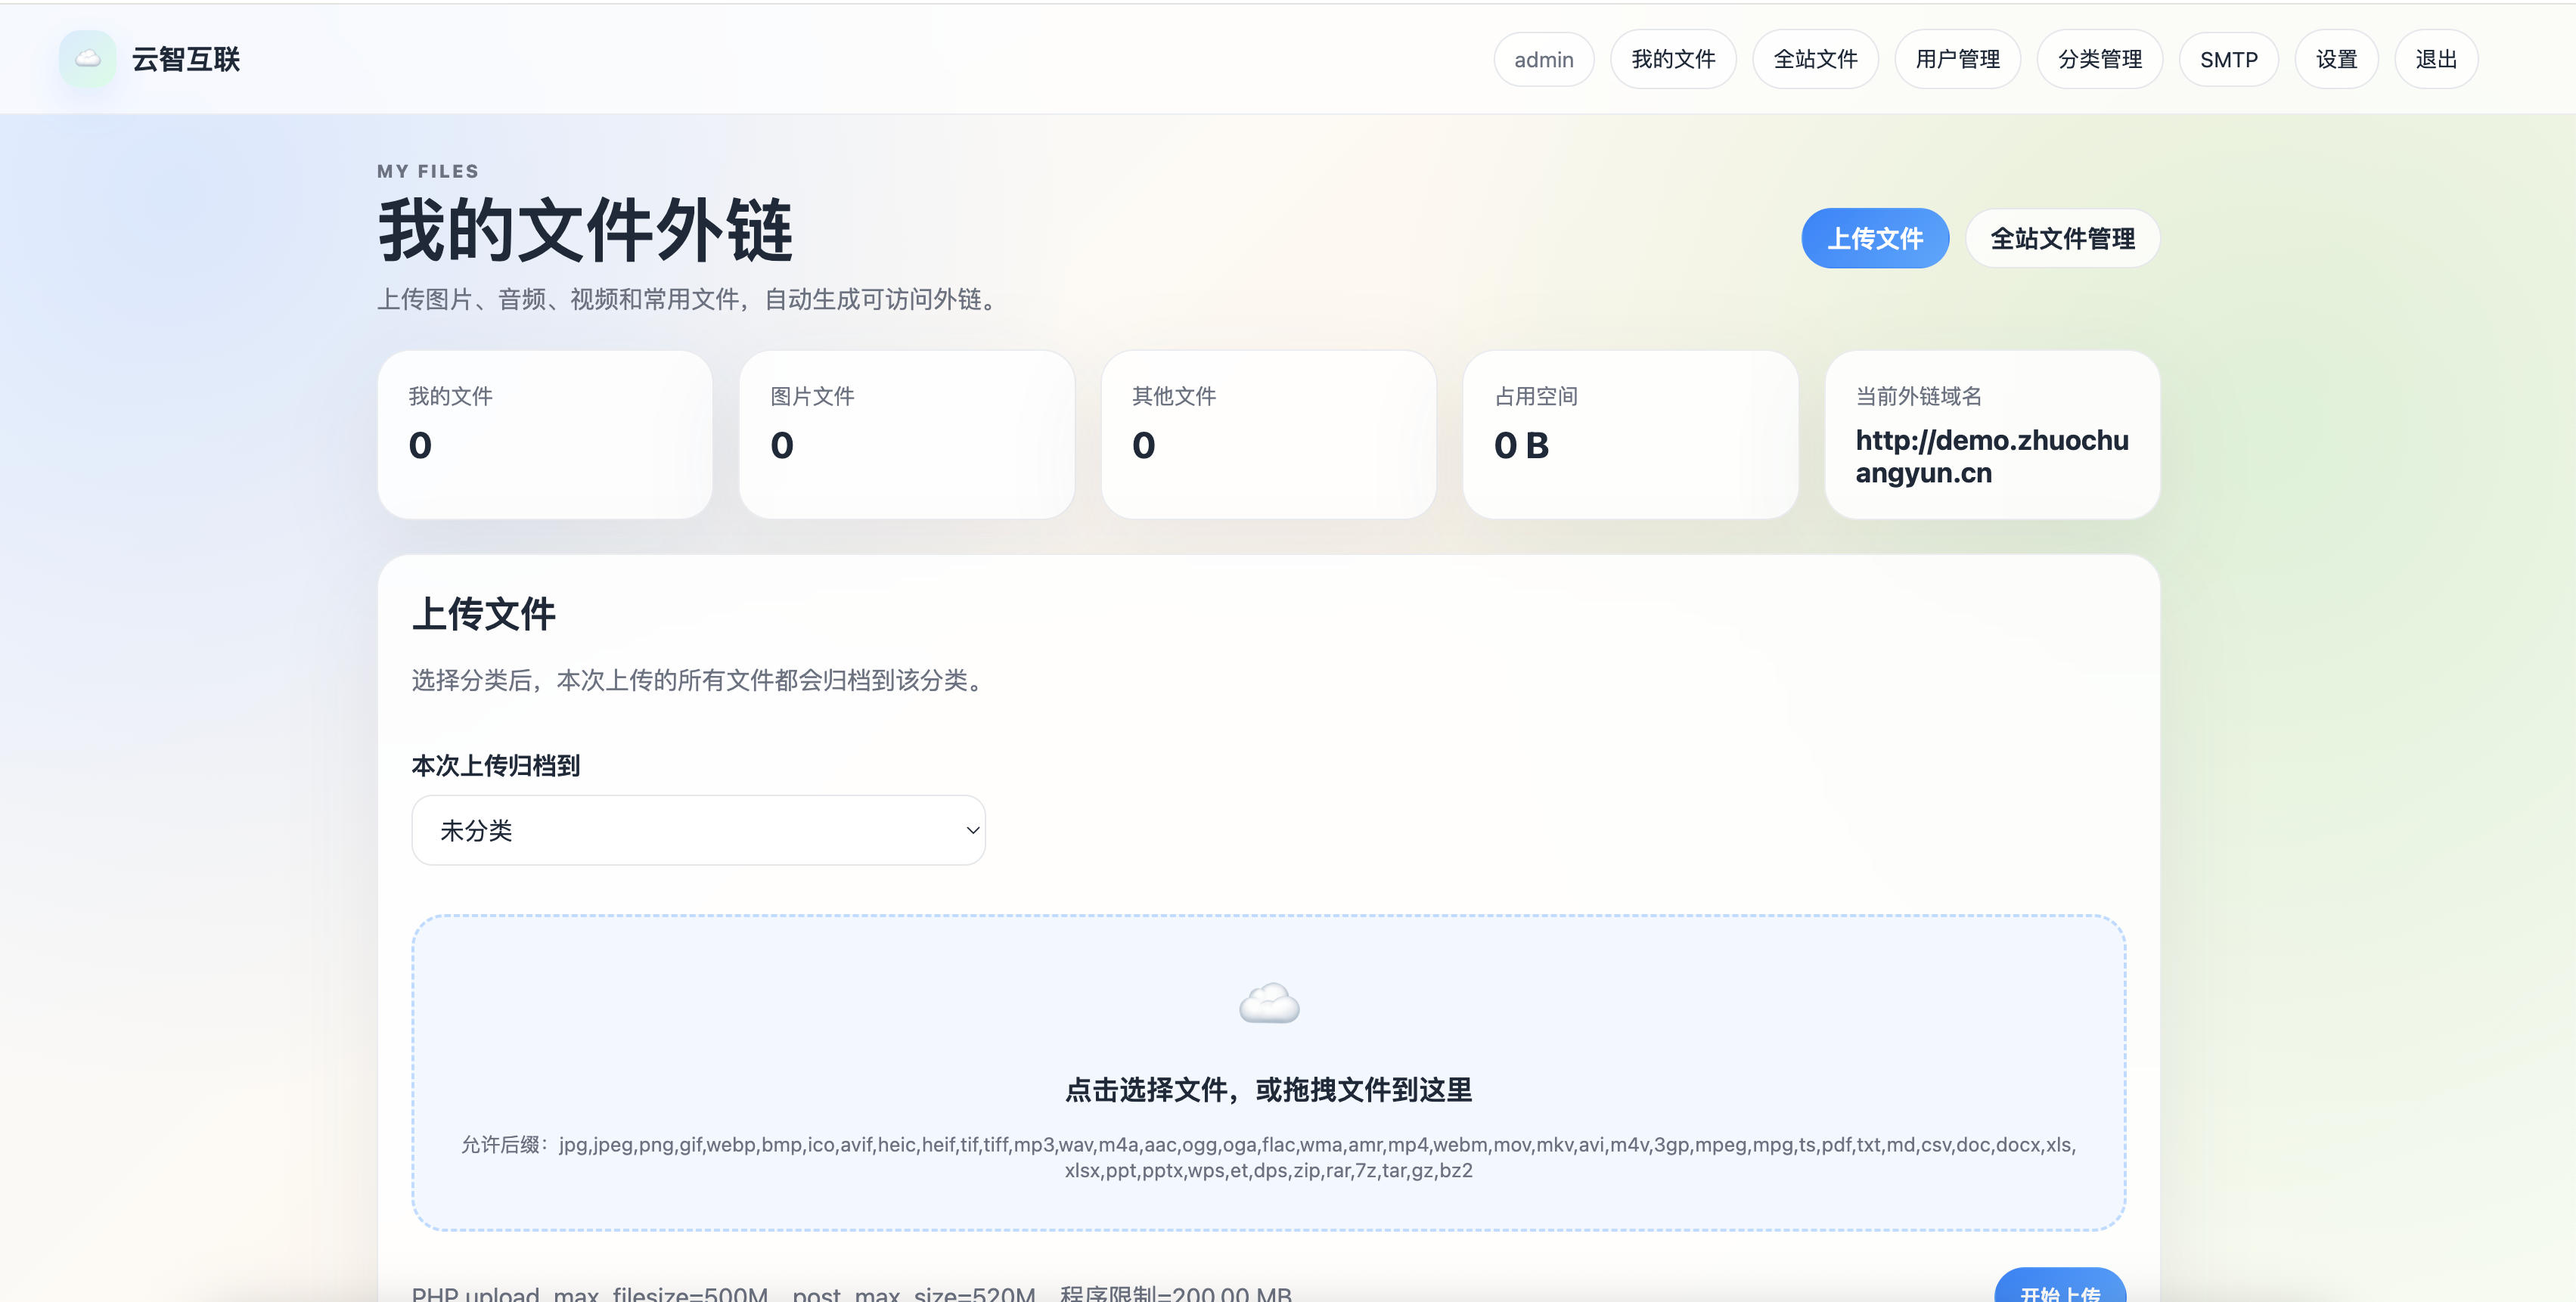Click the MY FILES caption text
2576x1302 pixels.
pyautogui.click(x=428, y=171)
